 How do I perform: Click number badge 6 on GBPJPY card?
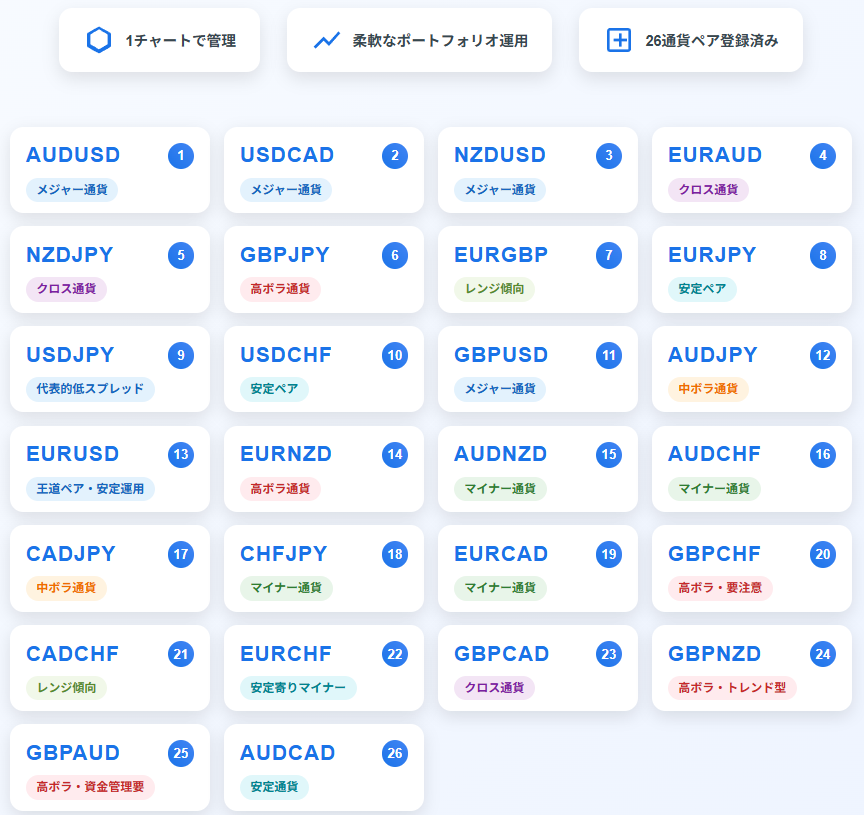coord(395,256)
